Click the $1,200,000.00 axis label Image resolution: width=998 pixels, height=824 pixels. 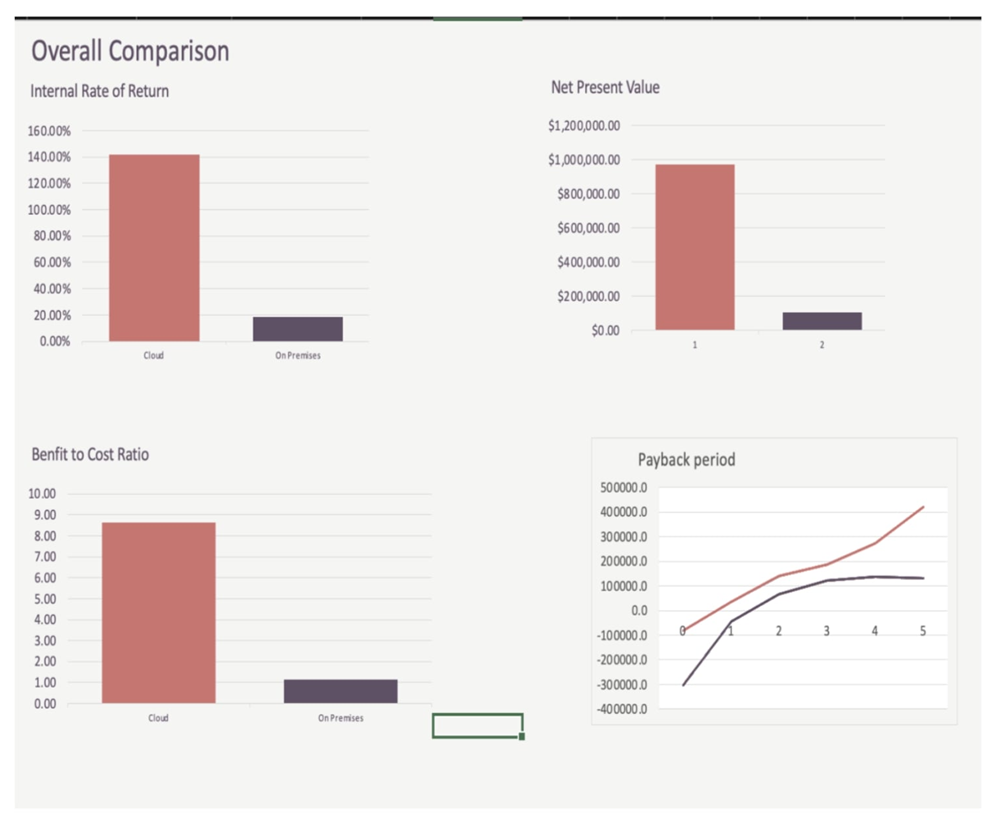pos(584,126)
